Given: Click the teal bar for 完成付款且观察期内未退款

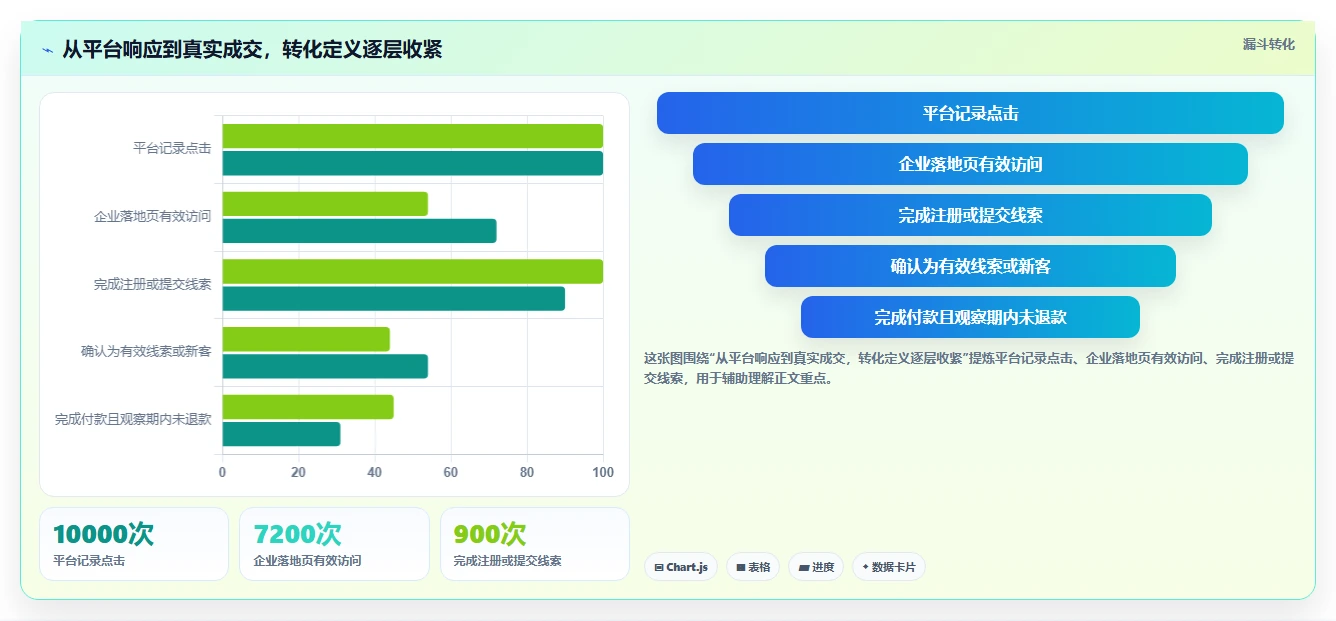Looking at the screenshot, I should [281, 434].
